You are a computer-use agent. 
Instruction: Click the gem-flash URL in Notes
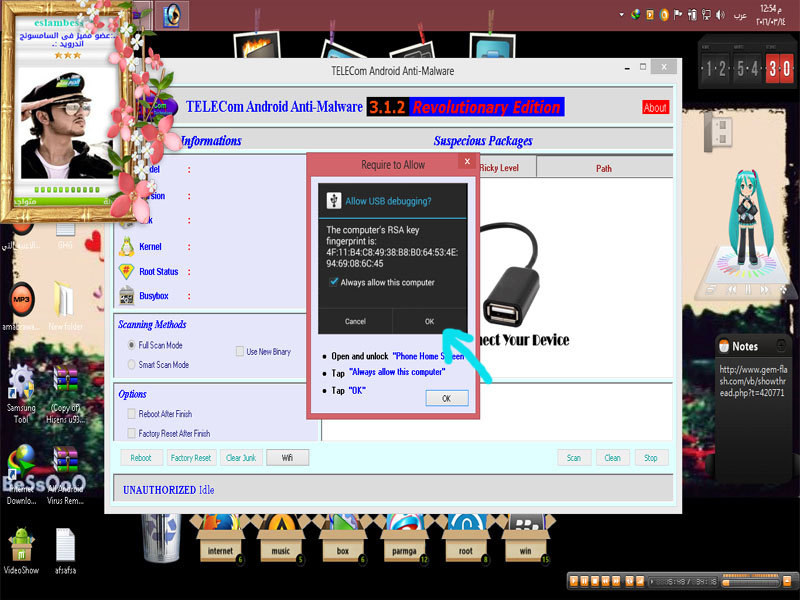click(753, 381)
